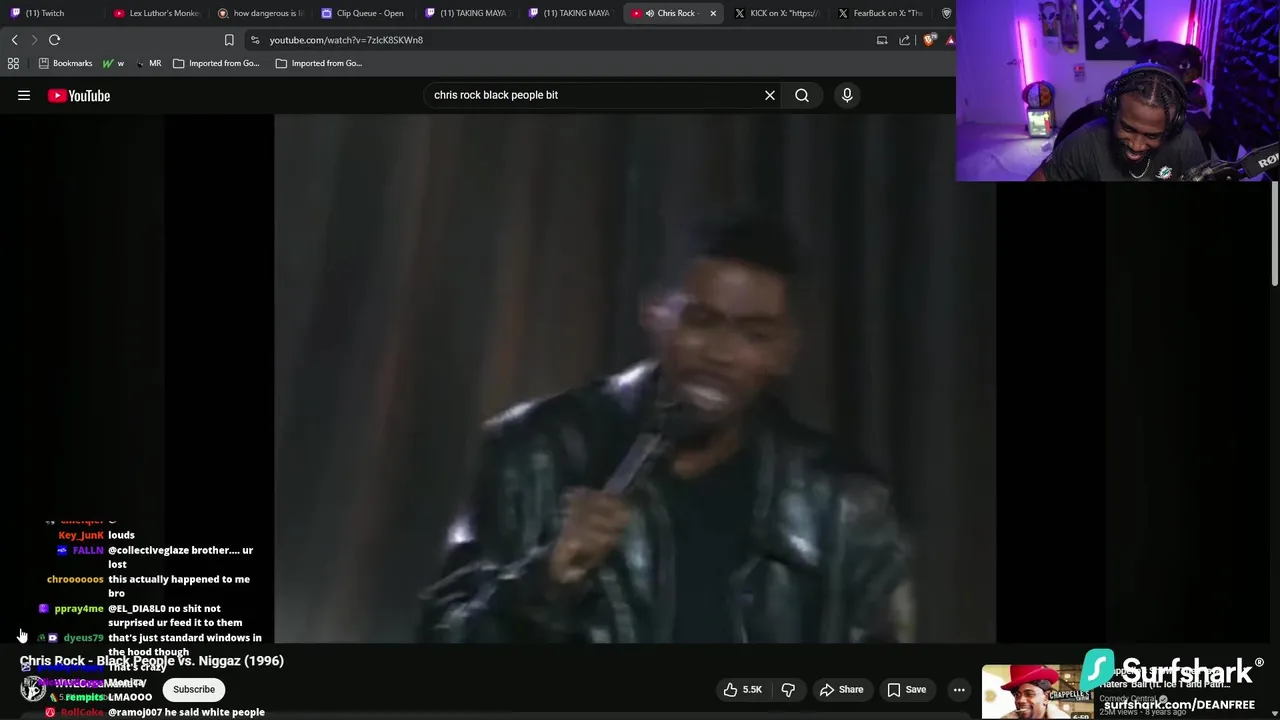1280x720 pixels.
Task: Open the sidebar icon in the toolbar
Action: point(882,40)
